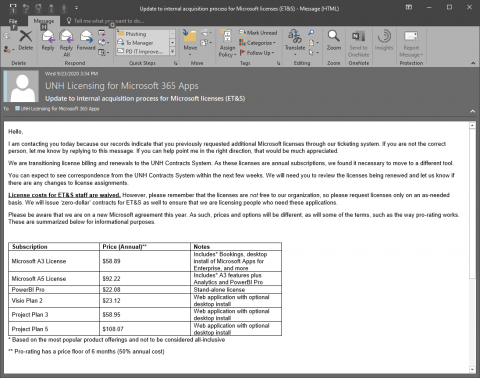
Task: Open the Tags group dialog launcher
Action: 279,63
